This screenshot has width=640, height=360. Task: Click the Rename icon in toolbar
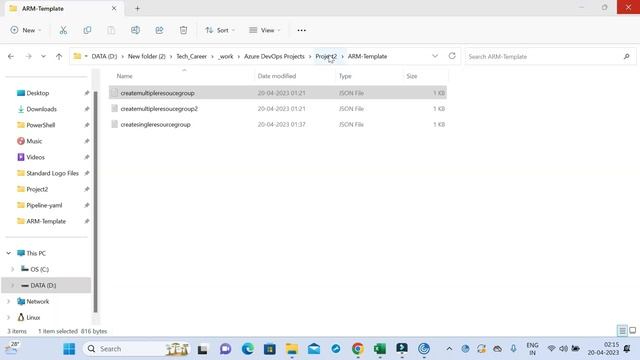click(x=135, y=30)
